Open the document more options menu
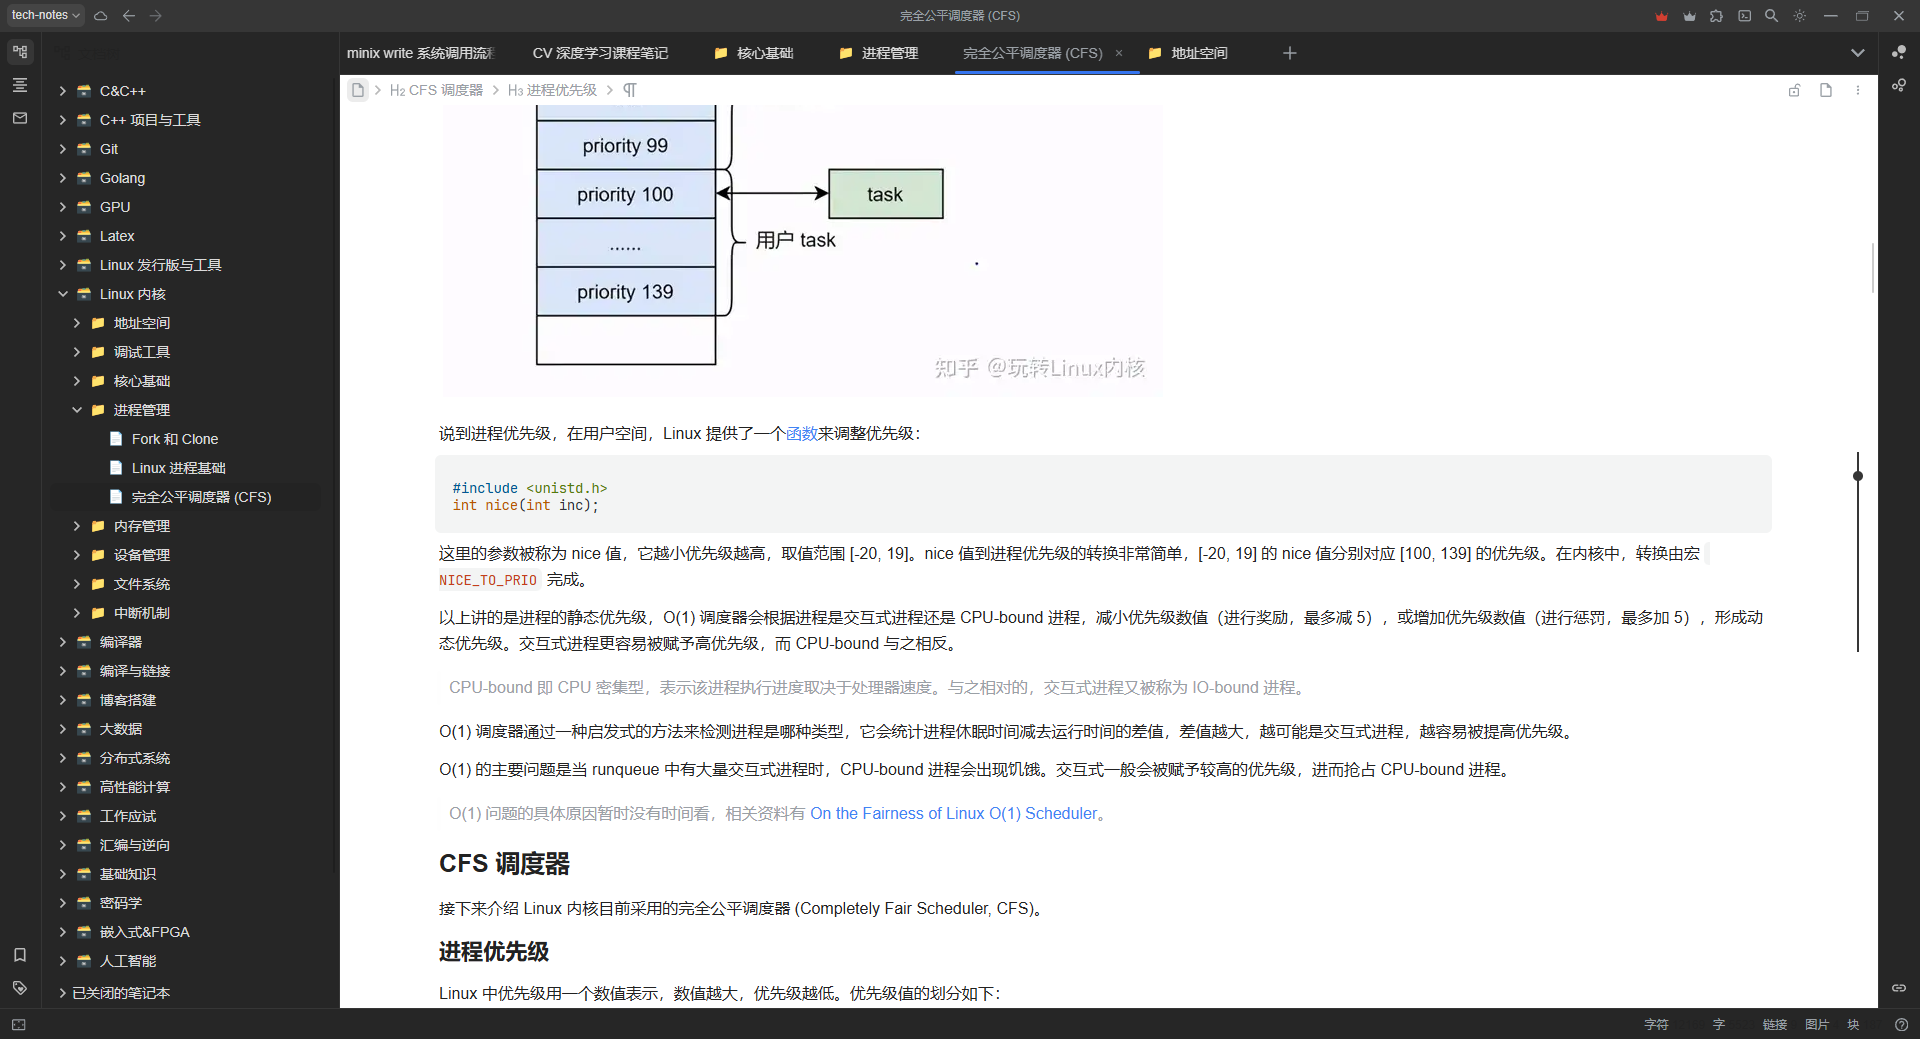The width and height of the screenshot is (1920, 1039). [x=1858, y=90]
